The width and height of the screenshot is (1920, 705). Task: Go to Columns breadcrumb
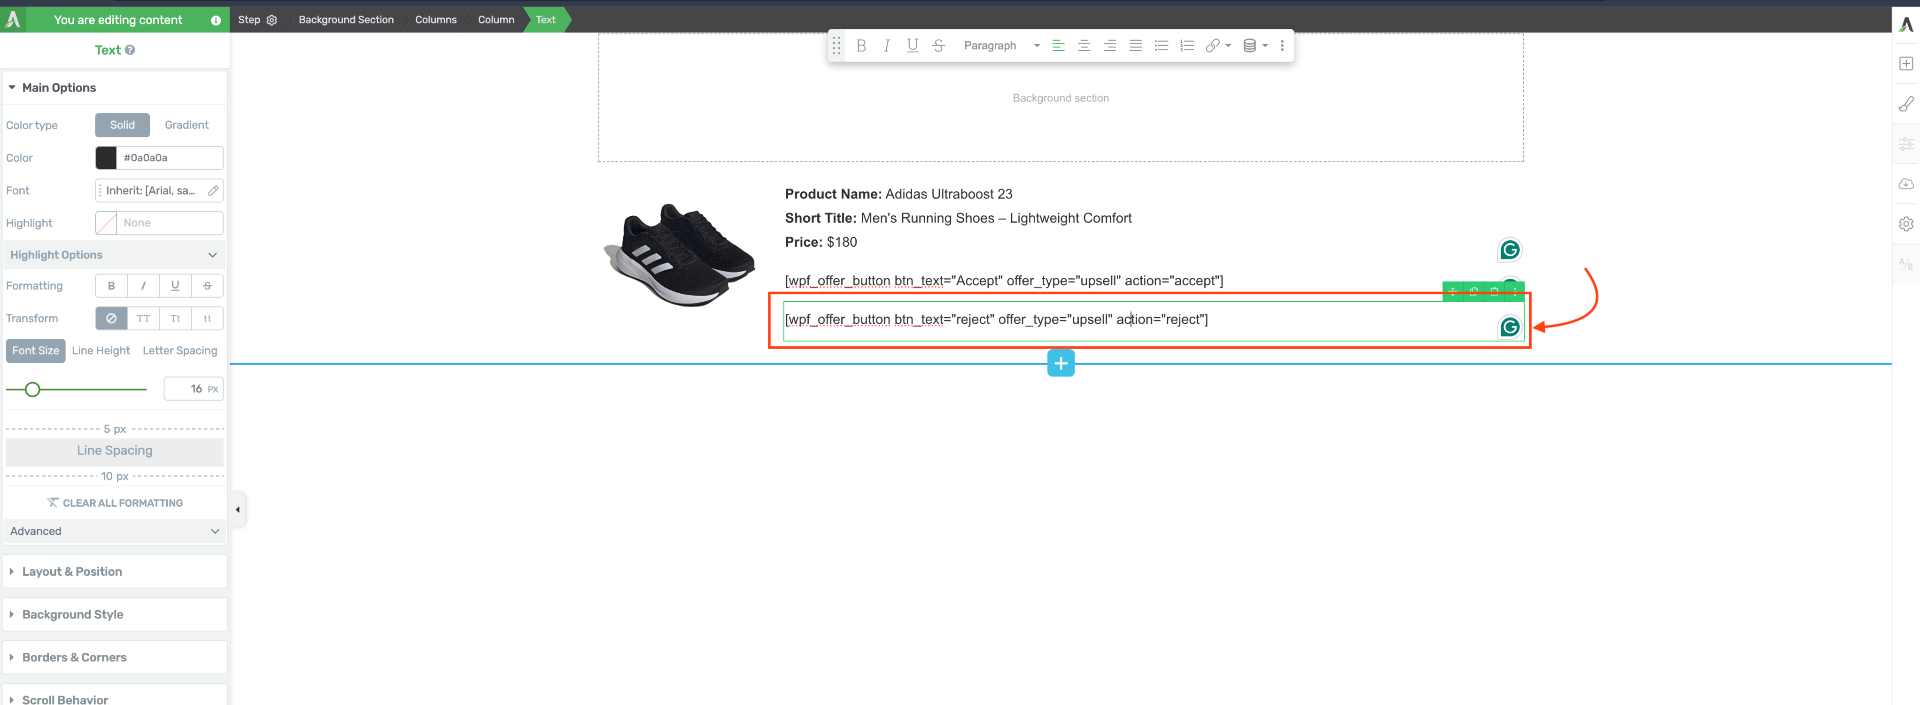(x=436, y=20)
